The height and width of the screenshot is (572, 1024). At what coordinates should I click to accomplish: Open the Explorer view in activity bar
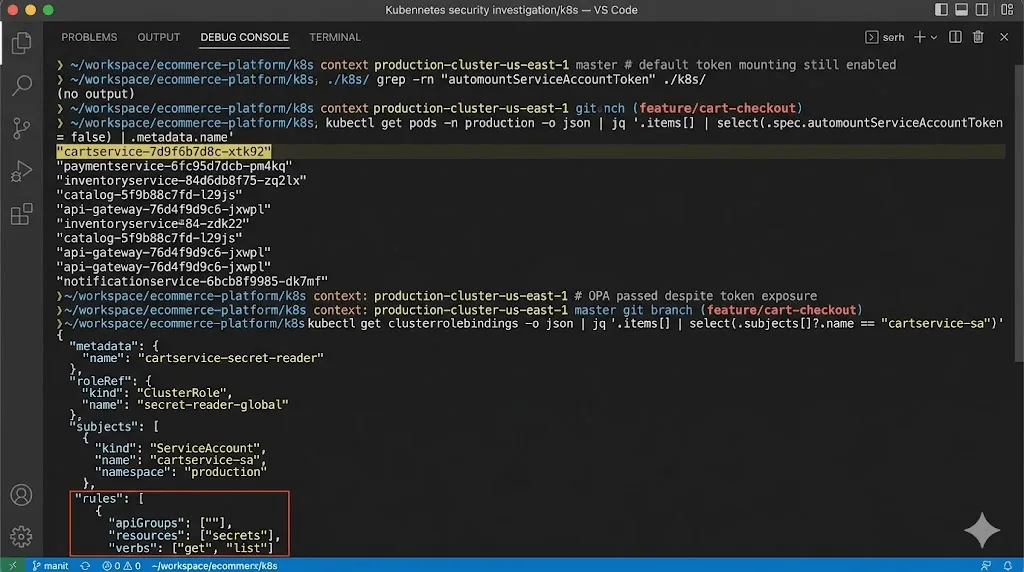click(x=21, y=43)
